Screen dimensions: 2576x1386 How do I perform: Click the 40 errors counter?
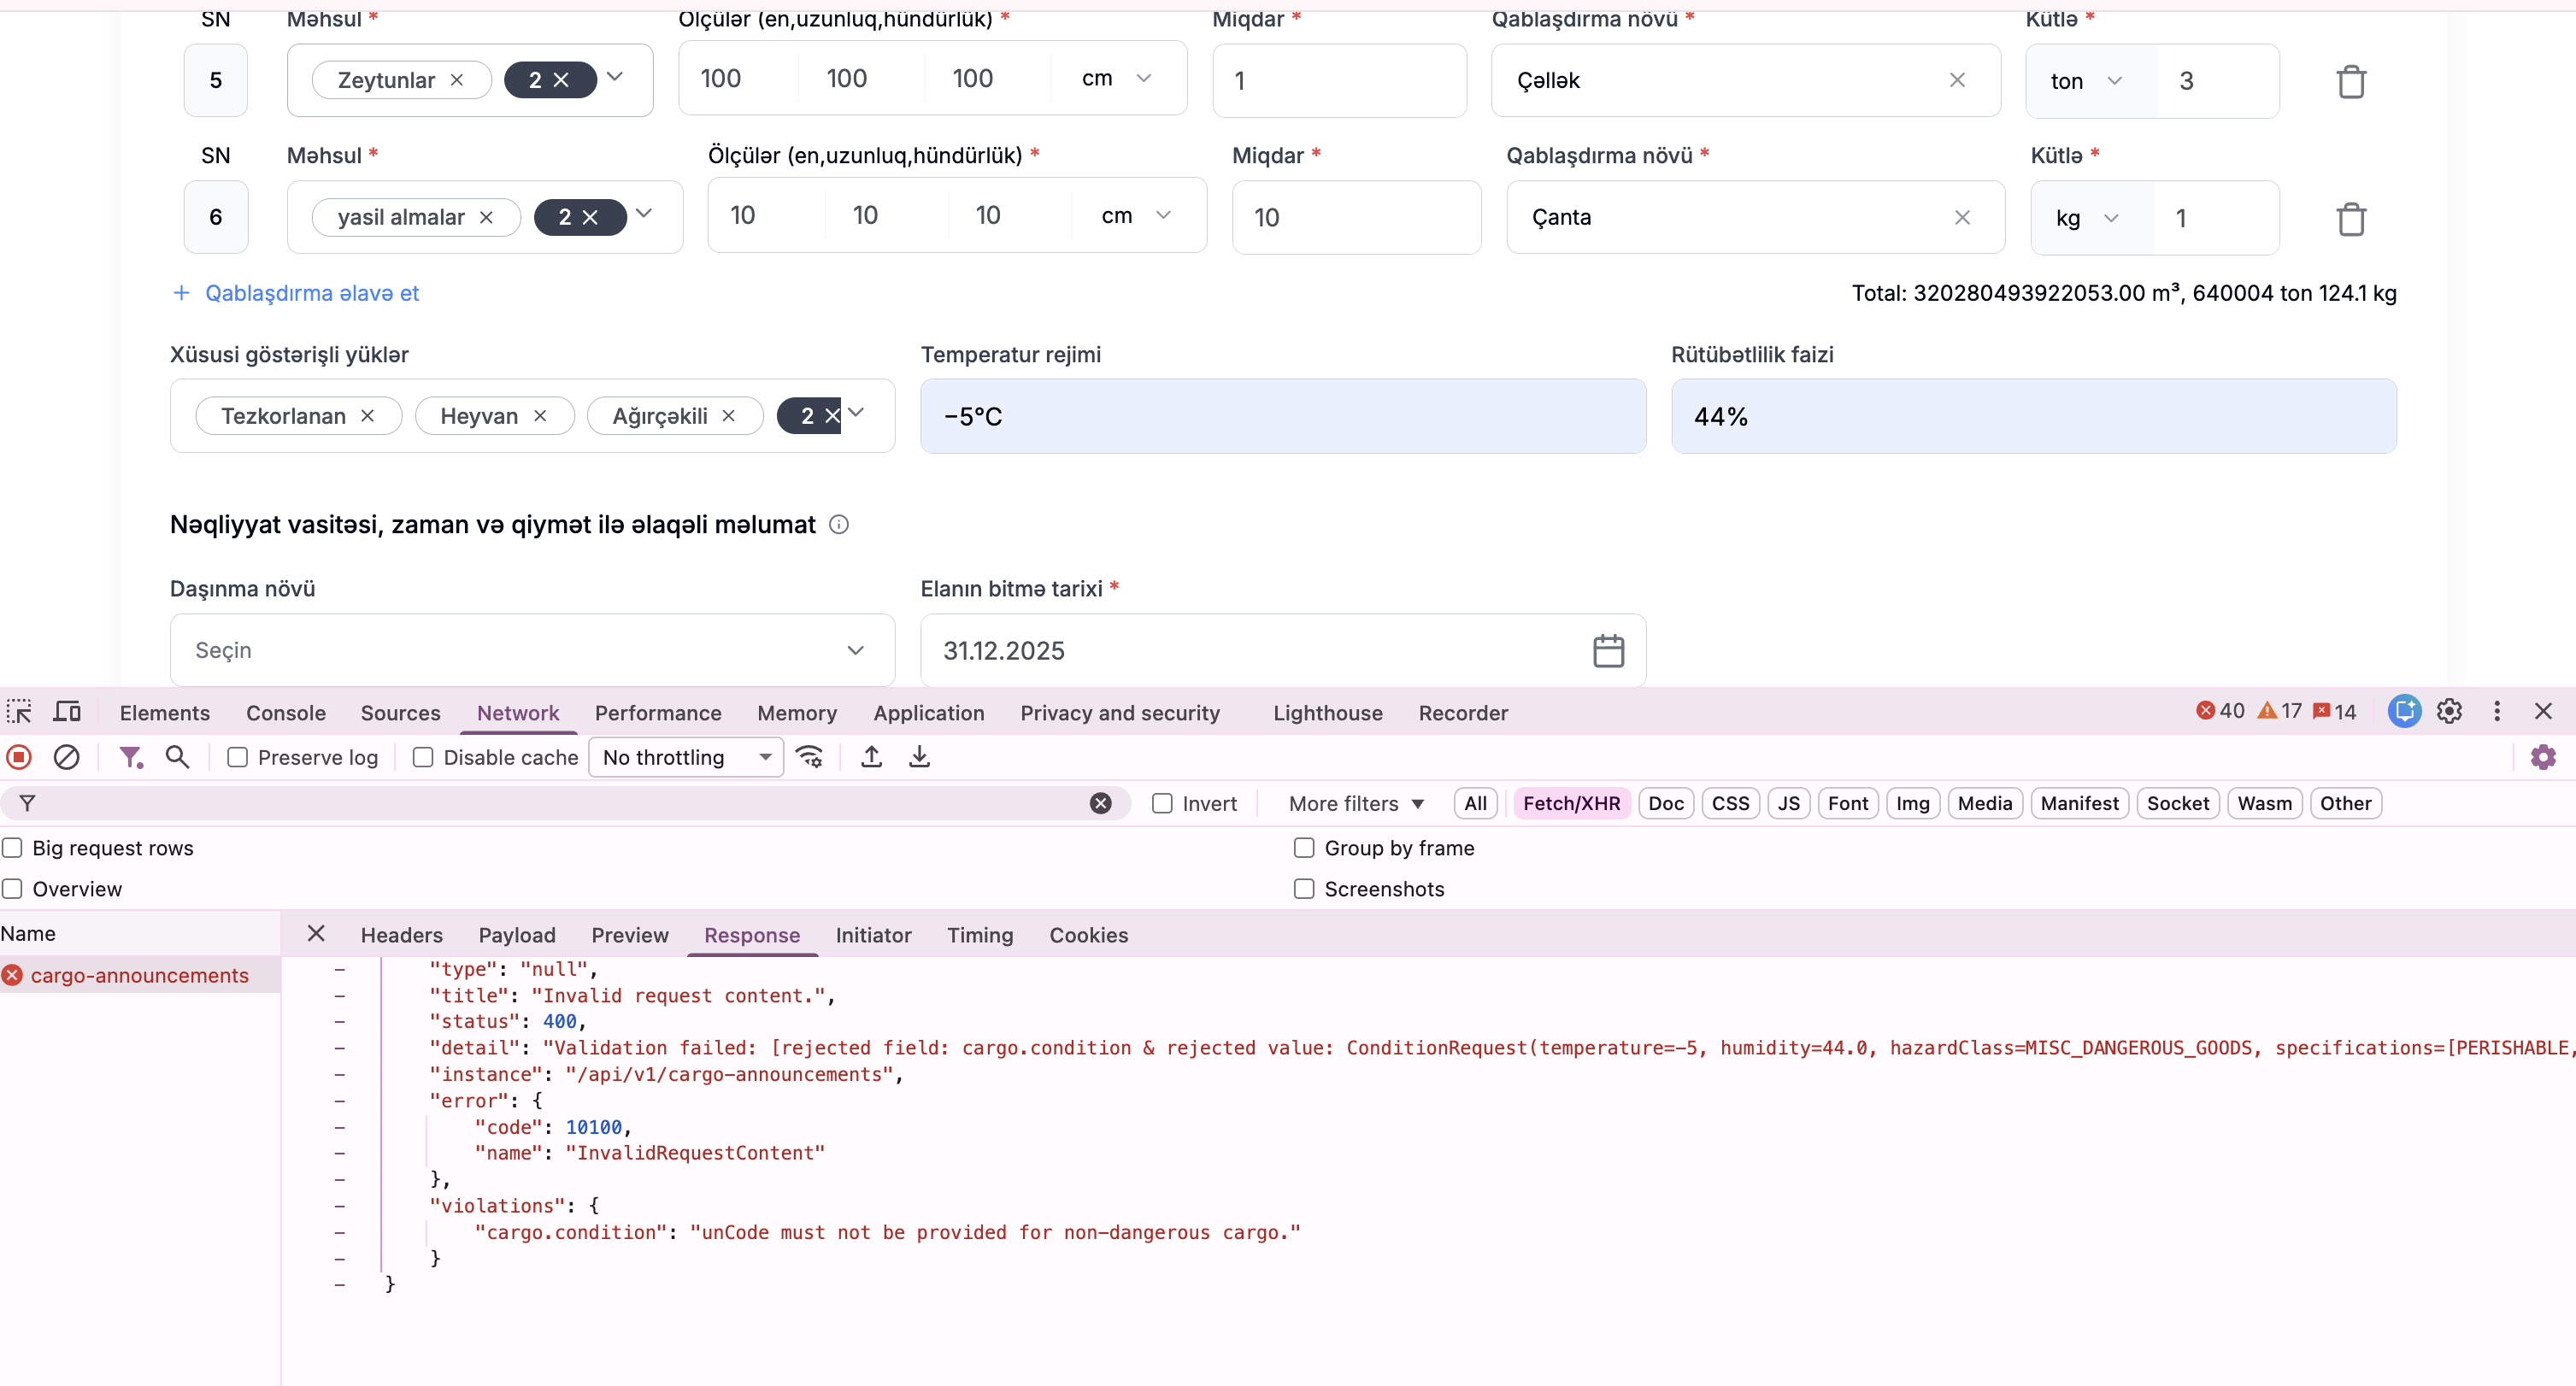pos(2220,711)
